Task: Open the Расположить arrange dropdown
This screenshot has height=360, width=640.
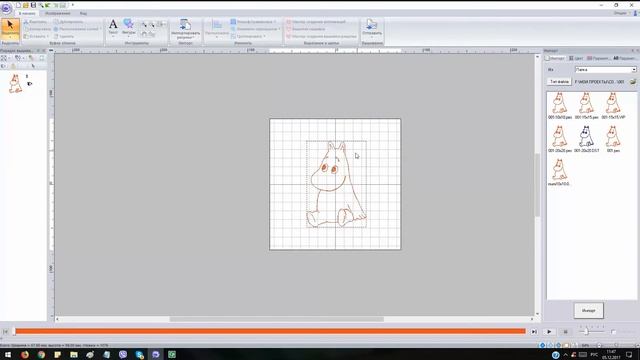Action: 217,29
